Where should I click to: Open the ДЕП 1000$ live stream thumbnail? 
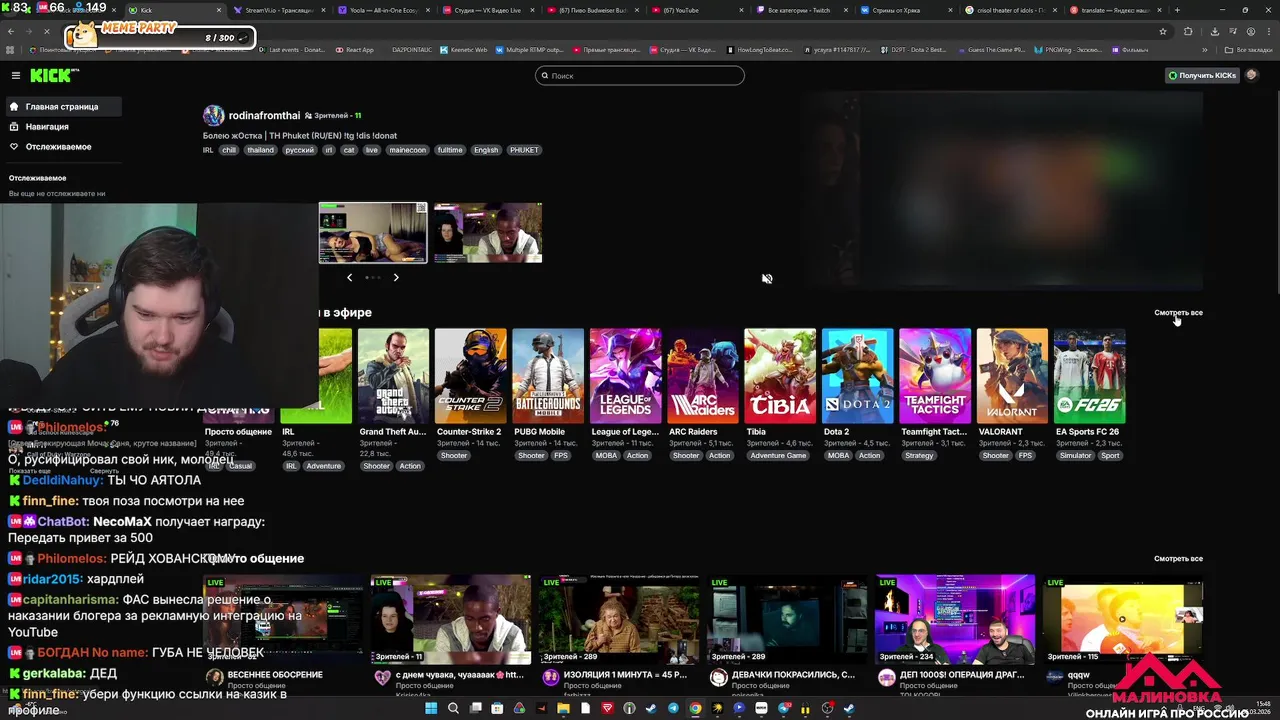click(955, 619)
